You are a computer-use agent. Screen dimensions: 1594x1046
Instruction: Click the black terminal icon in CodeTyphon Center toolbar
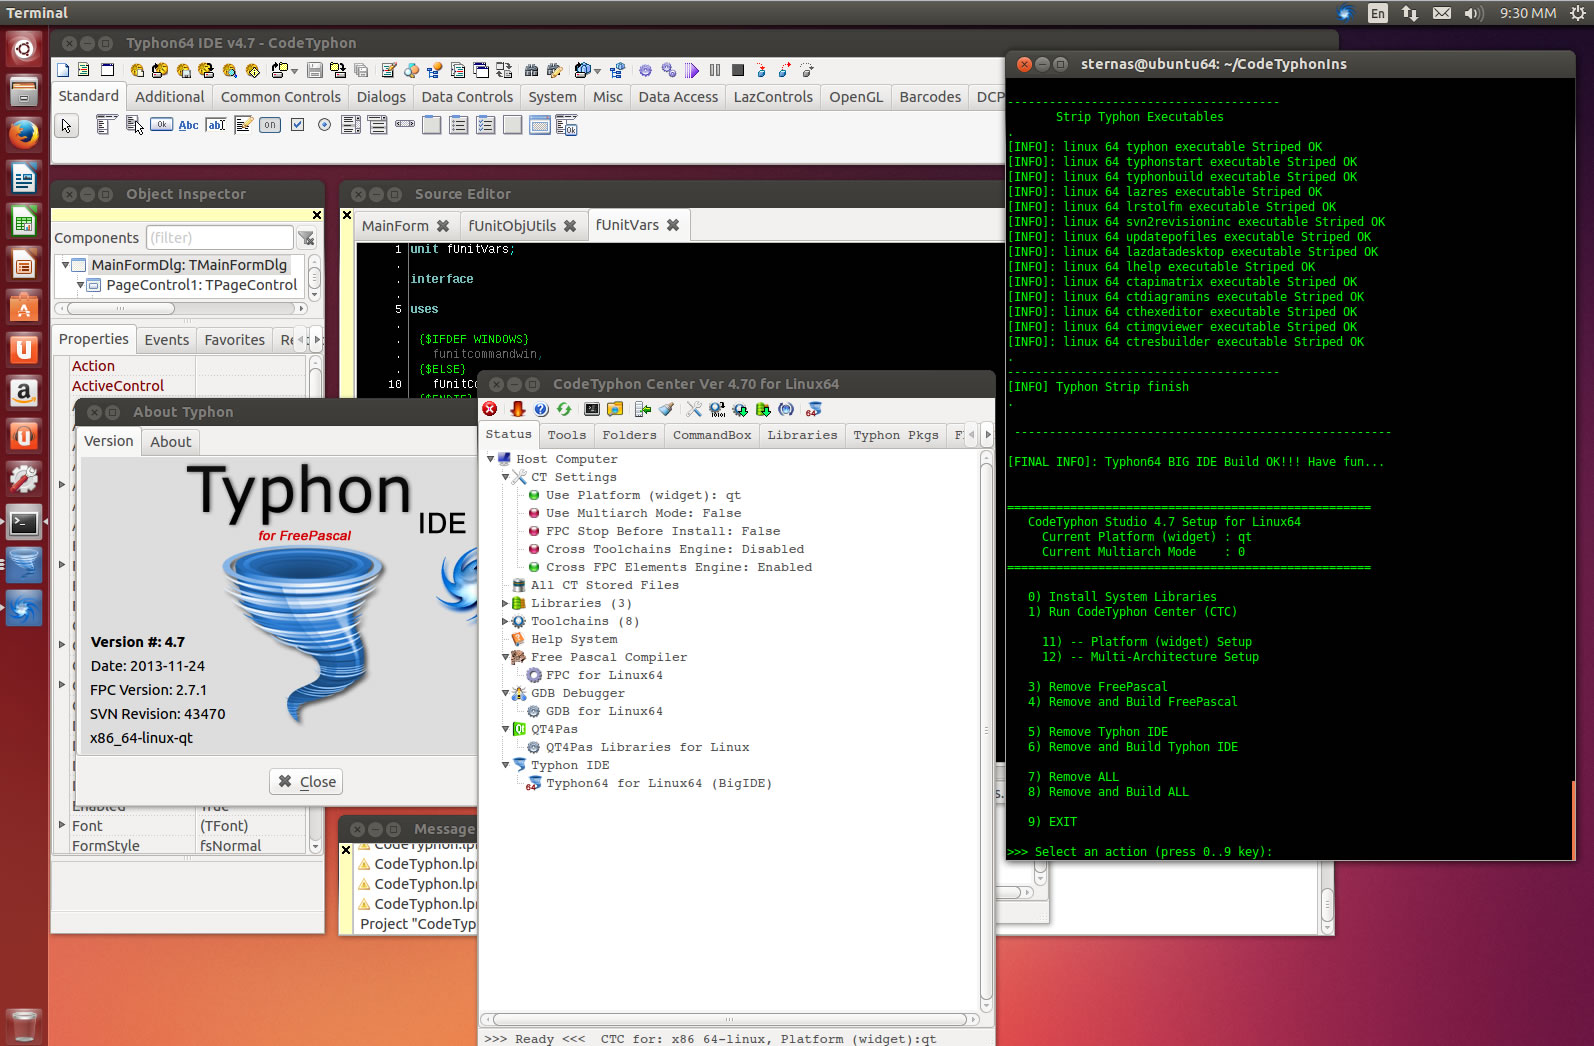[592, 409]
